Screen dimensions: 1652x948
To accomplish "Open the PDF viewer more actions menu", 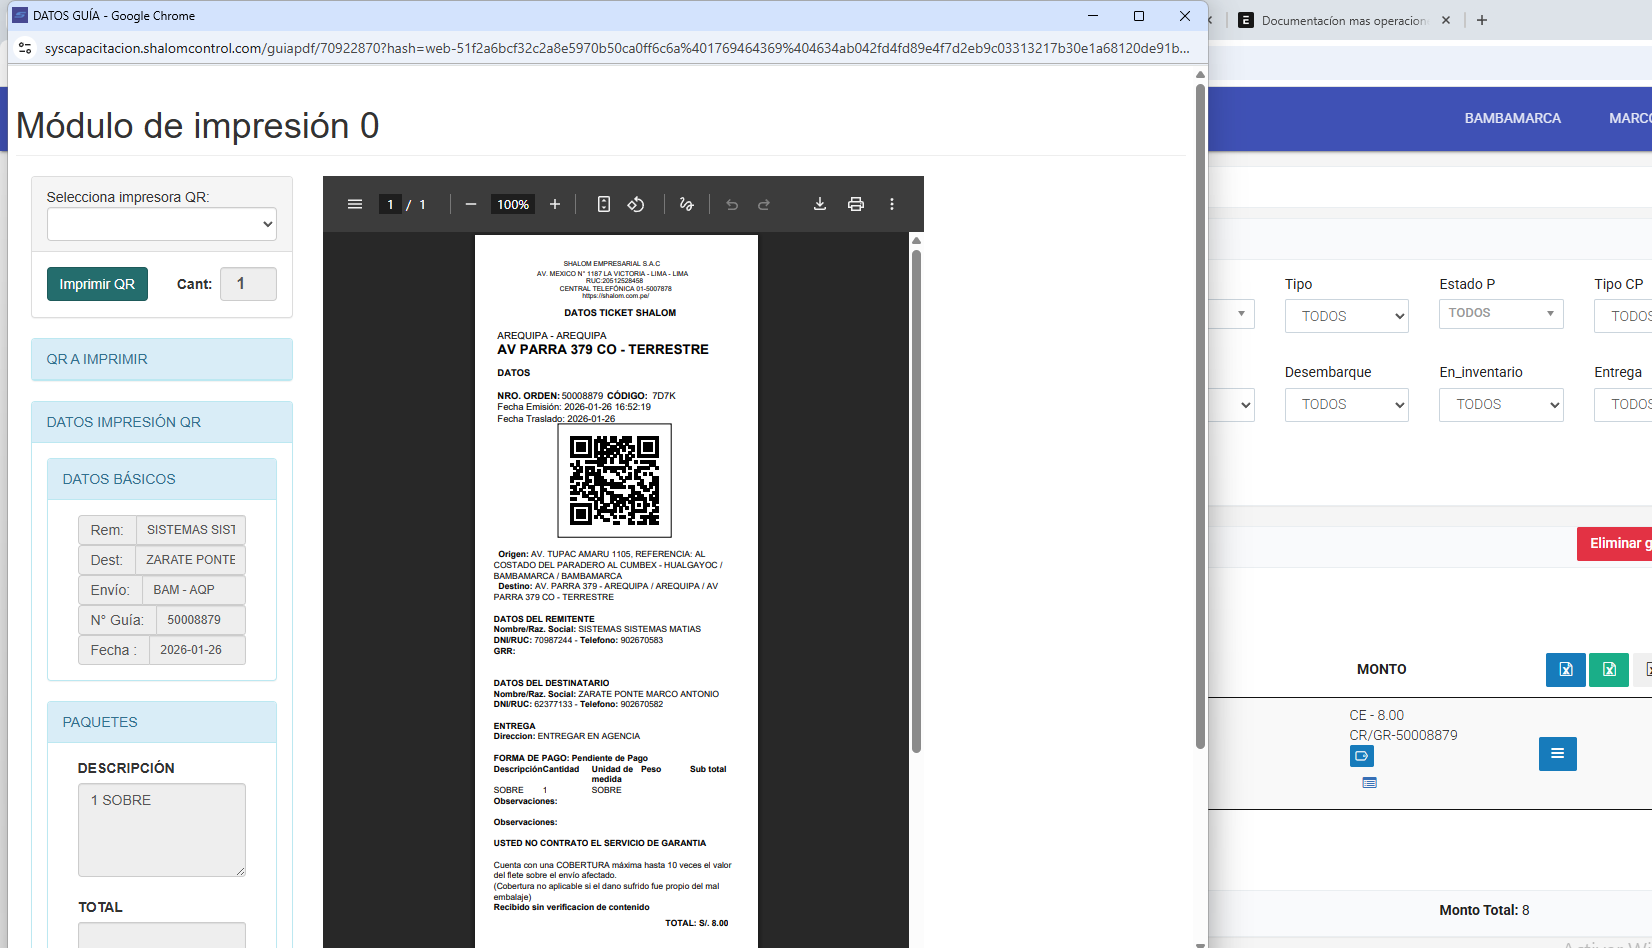I will (x=892, y=204).
